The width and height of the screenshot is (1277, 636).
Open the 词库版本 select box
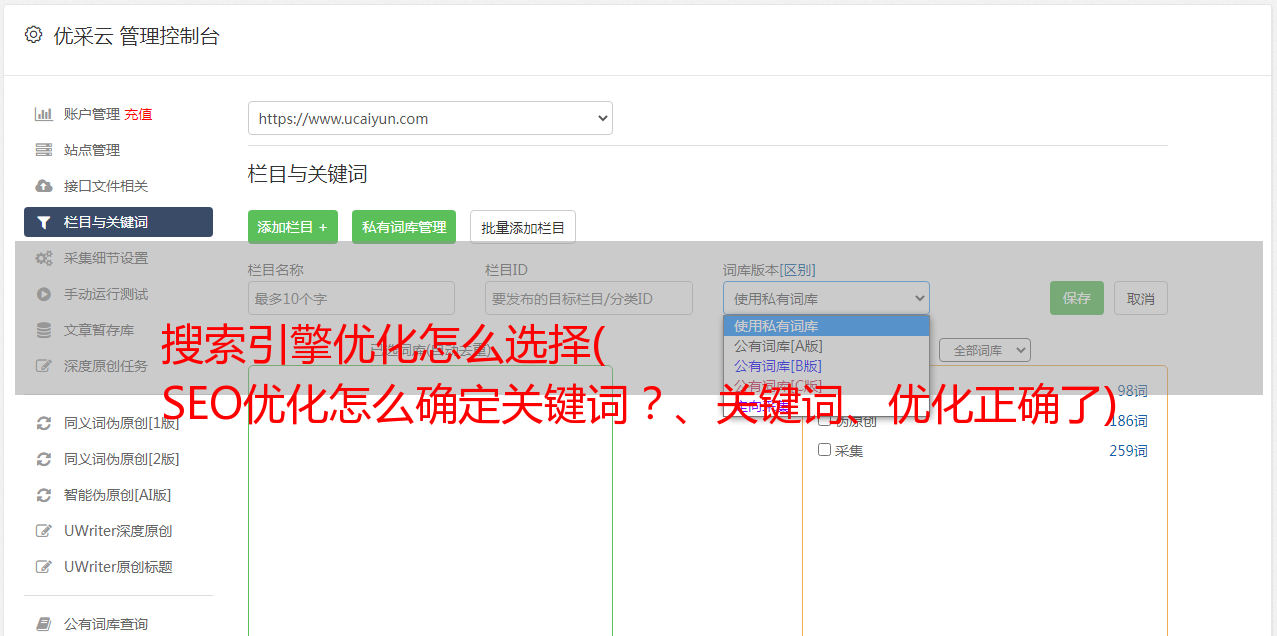click(826, 298)
